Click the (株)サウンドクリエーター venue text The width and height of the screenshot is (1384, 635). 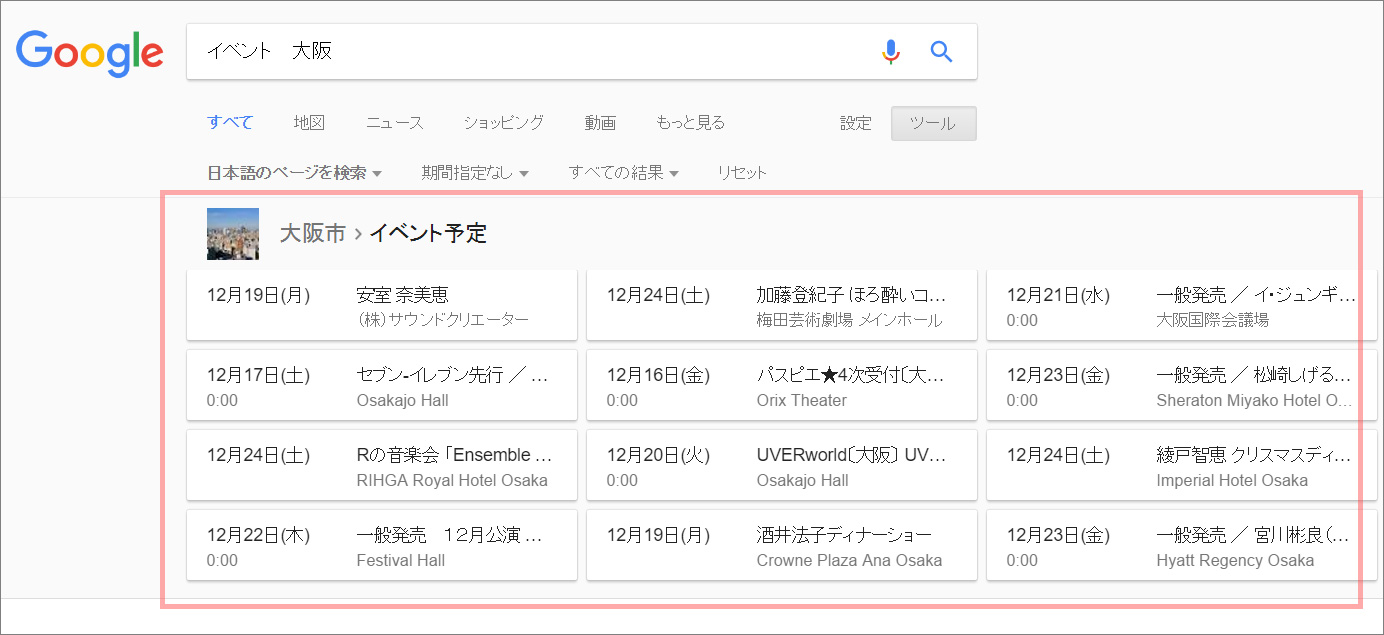point(443,320)
